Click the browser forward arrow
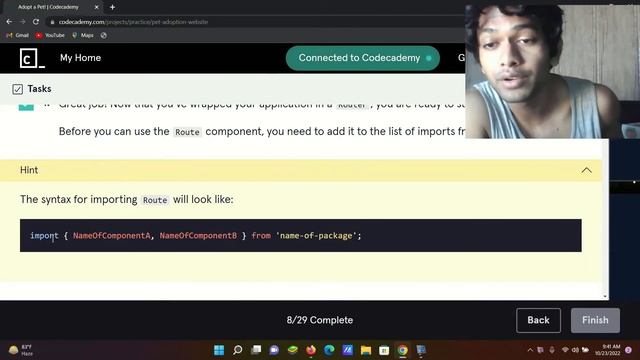This screenshot has width=640, height=360. pos(22,22)
